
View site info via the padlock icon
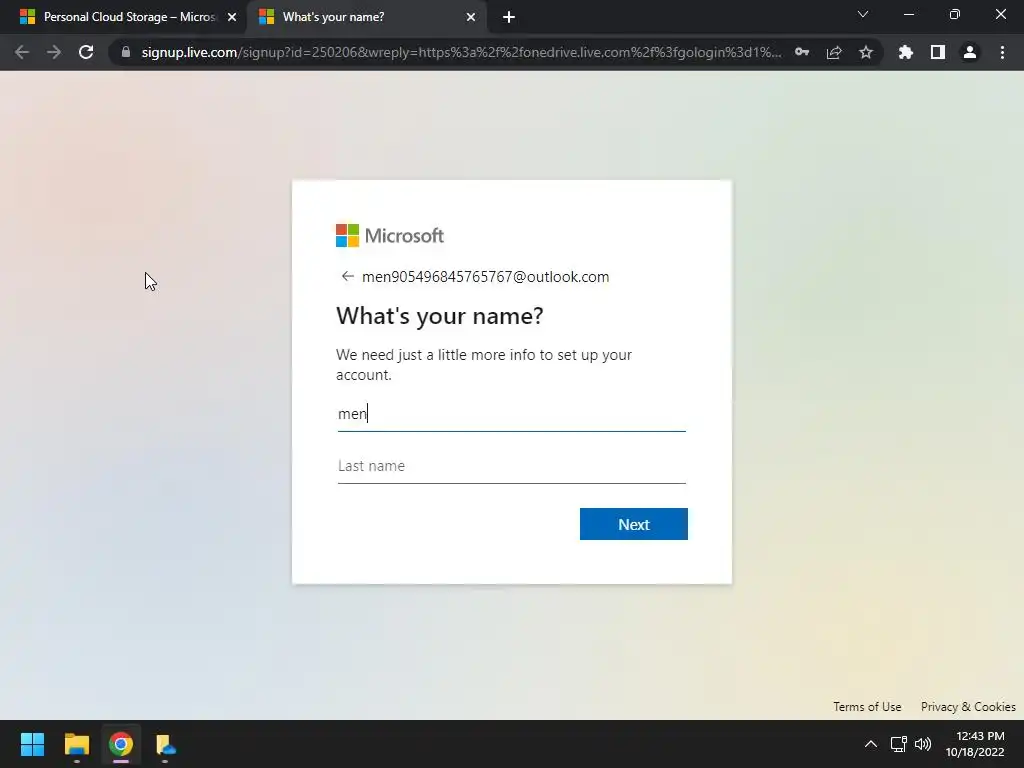(126, 52)
